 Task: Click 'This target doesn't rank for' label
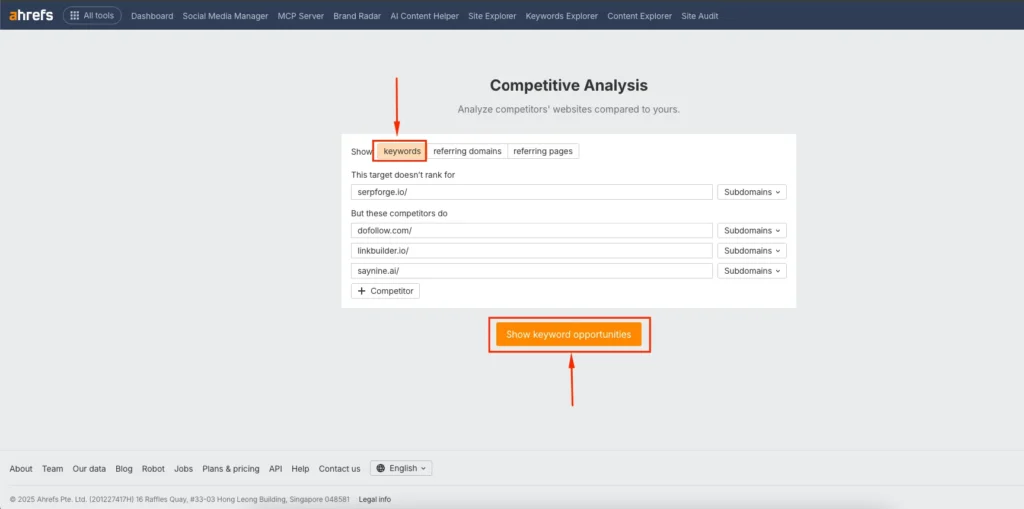coord(403,175)
